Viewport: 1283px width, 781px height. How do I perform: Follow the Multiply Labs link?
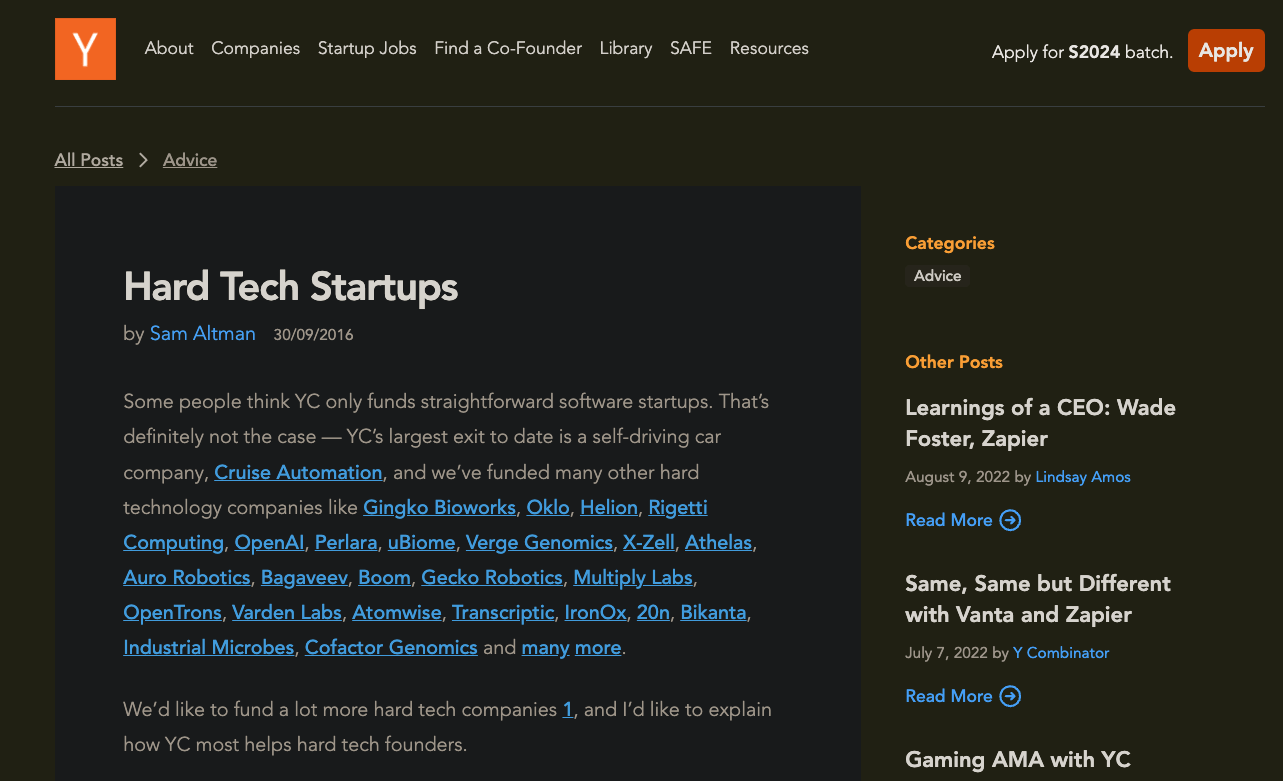pos(633,577)
